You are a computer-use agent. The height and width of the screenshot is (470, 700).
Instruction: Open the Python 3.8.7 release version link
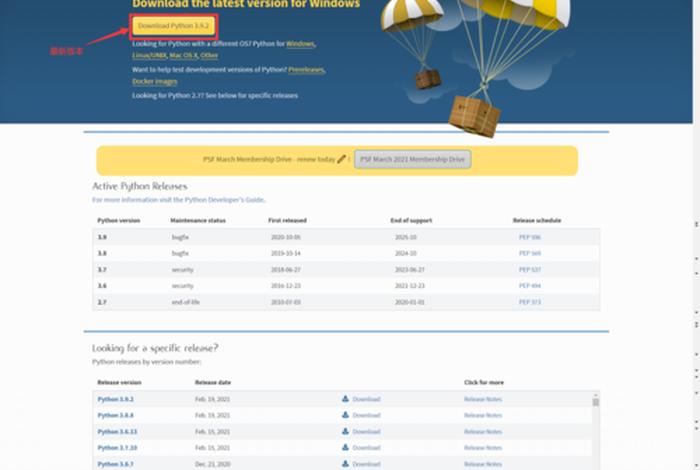point(116,464)
